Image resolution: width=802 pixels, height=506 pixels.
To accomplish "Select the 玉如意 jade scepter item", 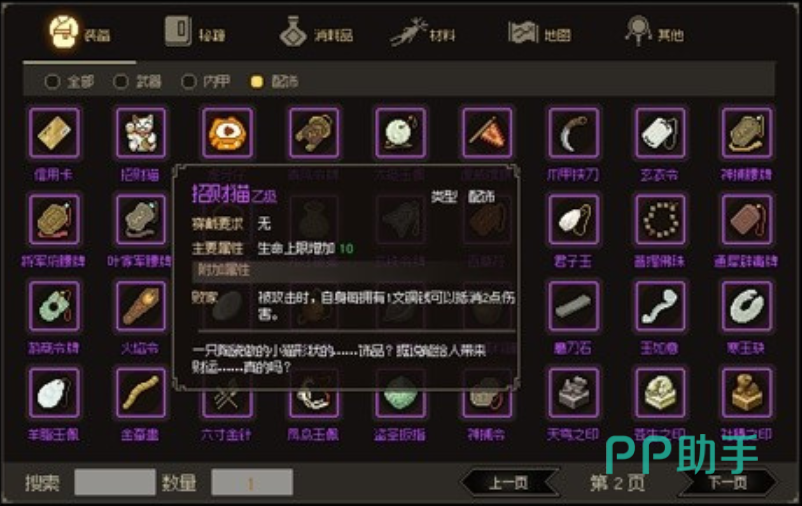I will [x=660, y=306].
